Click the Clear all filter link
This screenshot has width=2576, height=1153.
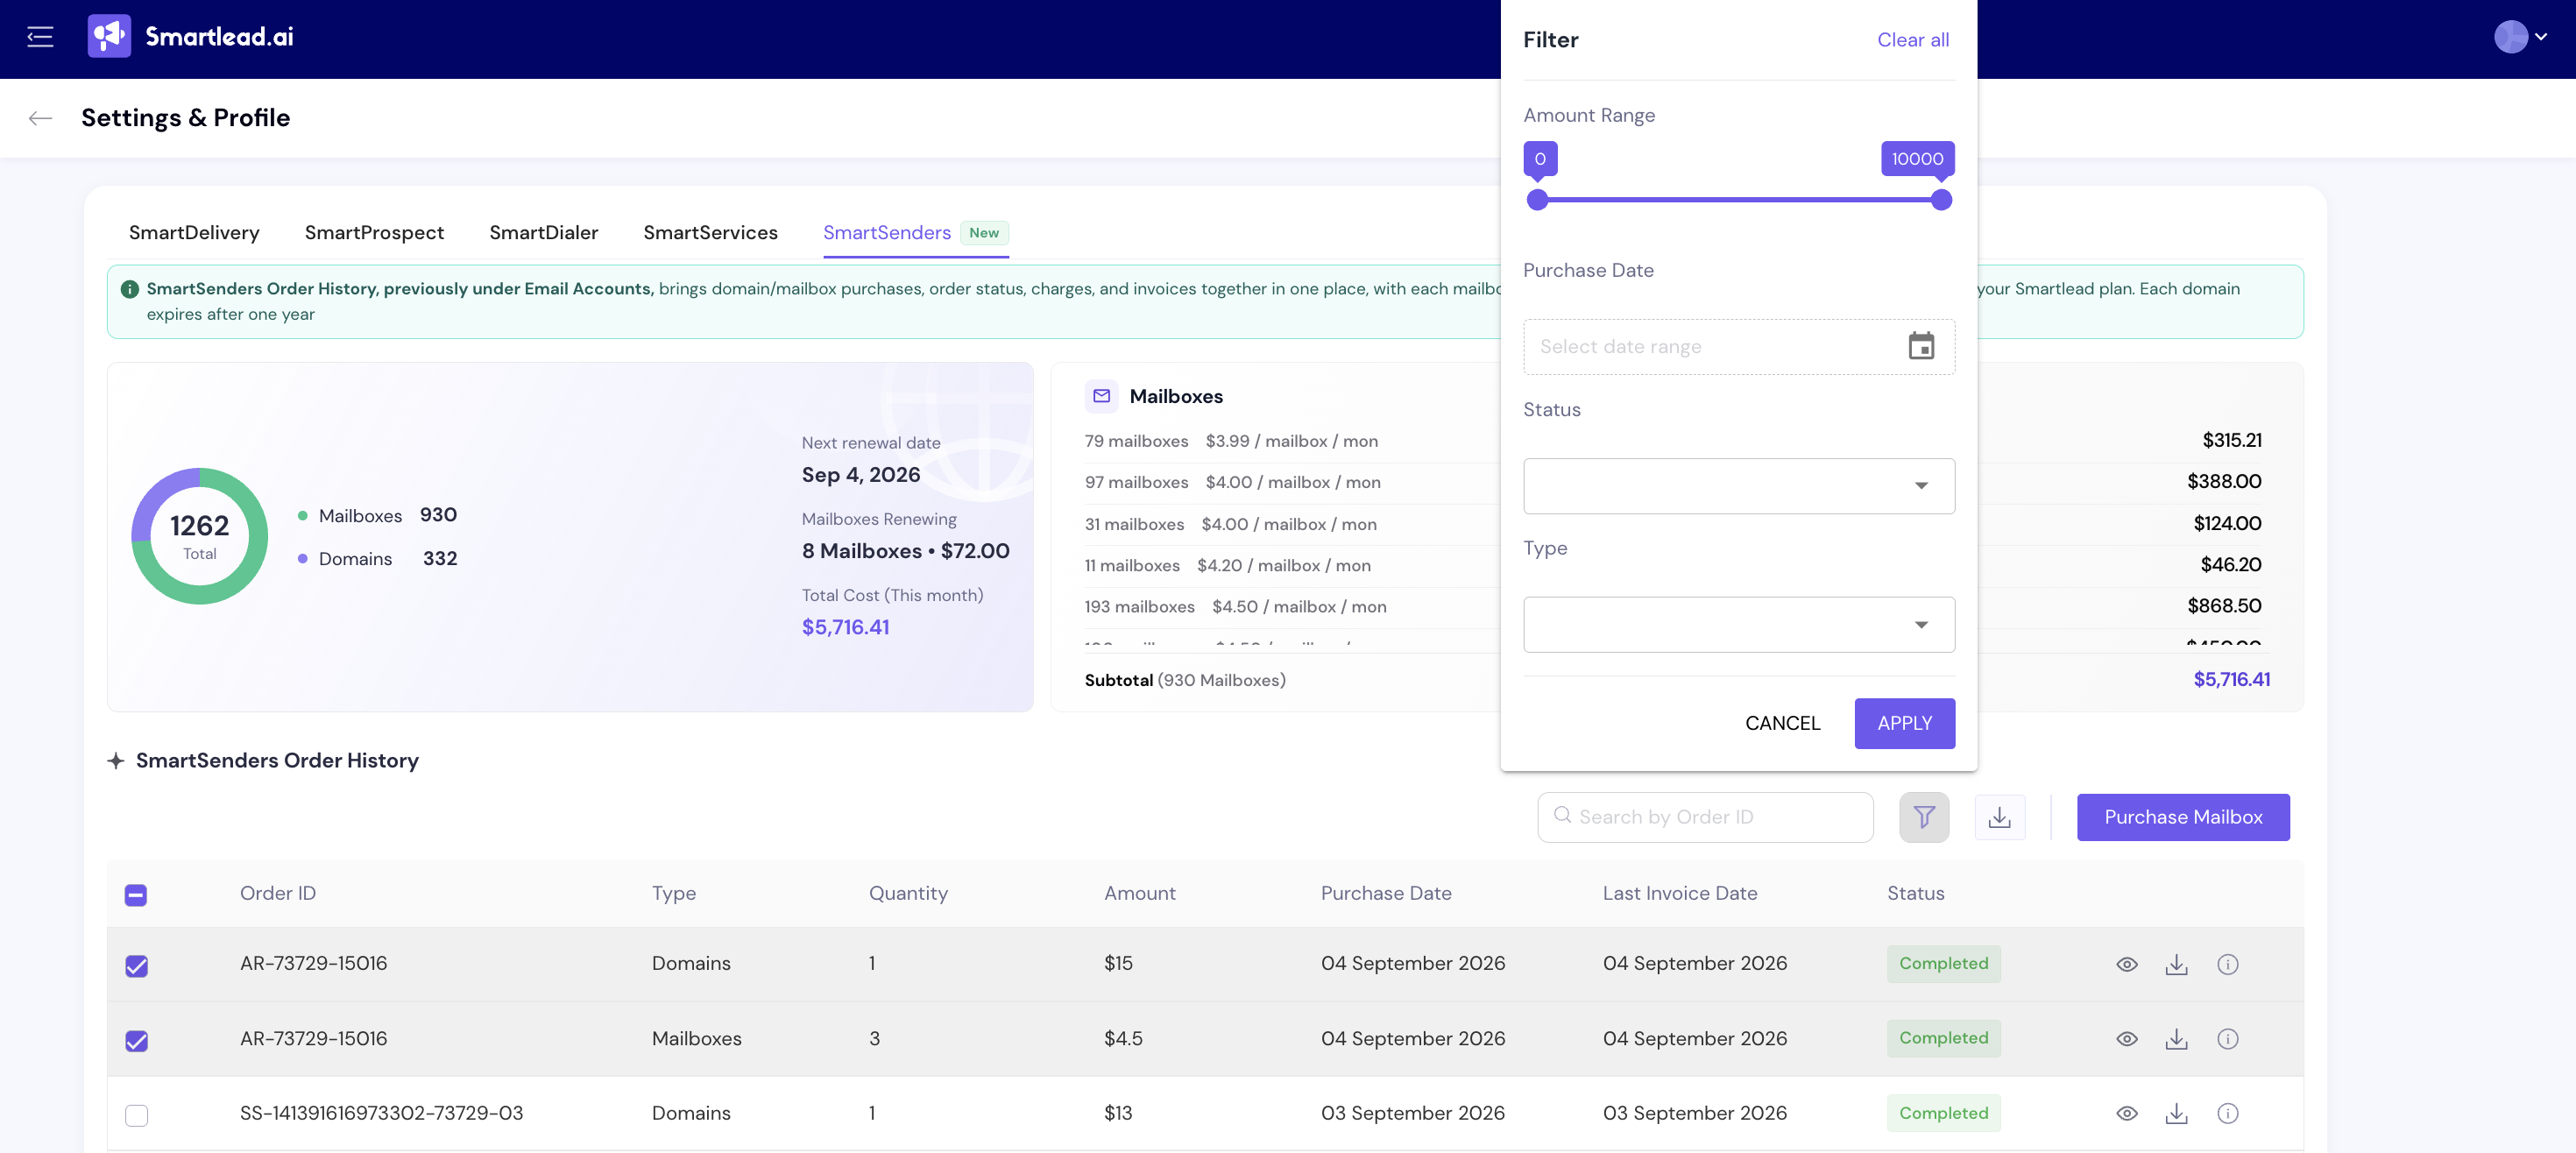[1912, 40]
